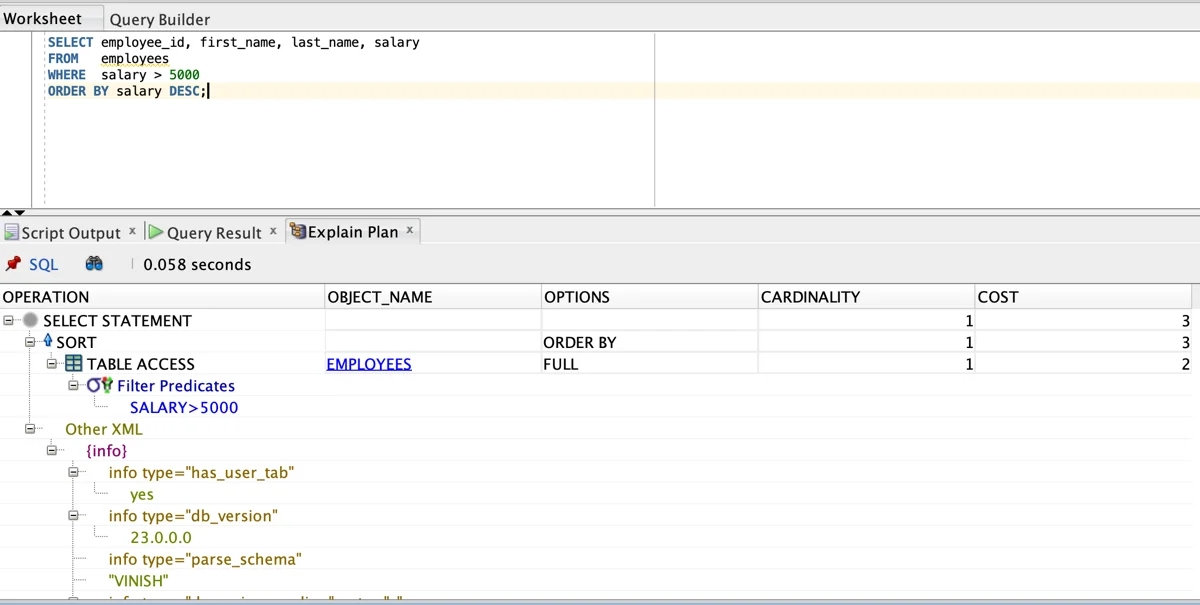This screenshot has height=605, width=1200.
Task: Click the "VINISH" schema value
Action: tap(138, 581)
